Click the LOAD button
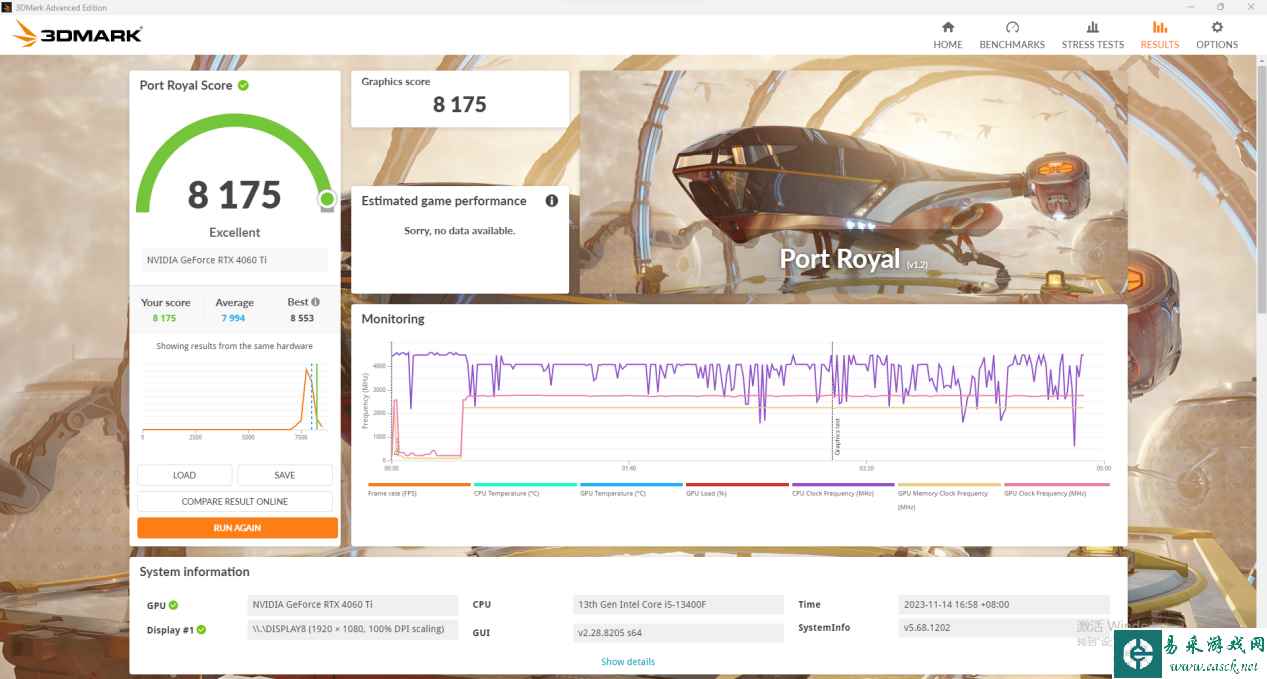The height and width of the screenshot is (679, 1267). coord(184,475)
